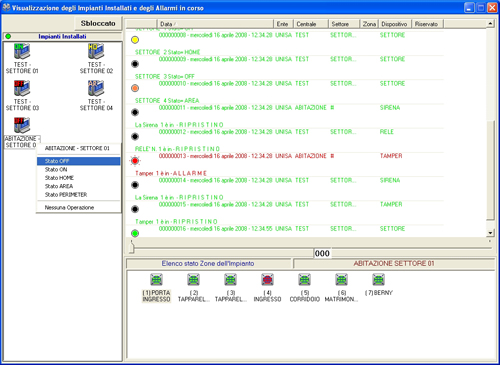Click zone icon (7) BERNY
This screenshot has height=365, width=500.
point(378,279)
